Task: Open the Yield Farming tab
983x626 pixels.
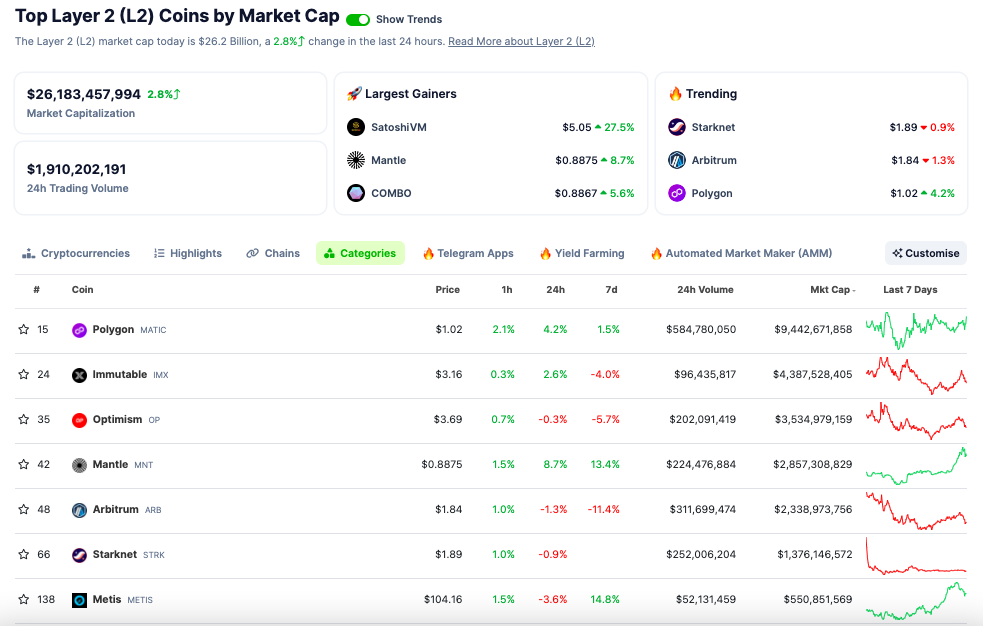Action: pyautogui.click(x=582, y=253)
